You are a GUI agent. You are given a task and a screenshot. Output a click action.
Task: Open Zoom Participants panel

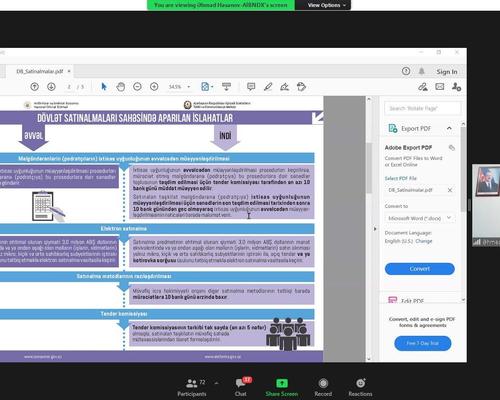point(192,387)
